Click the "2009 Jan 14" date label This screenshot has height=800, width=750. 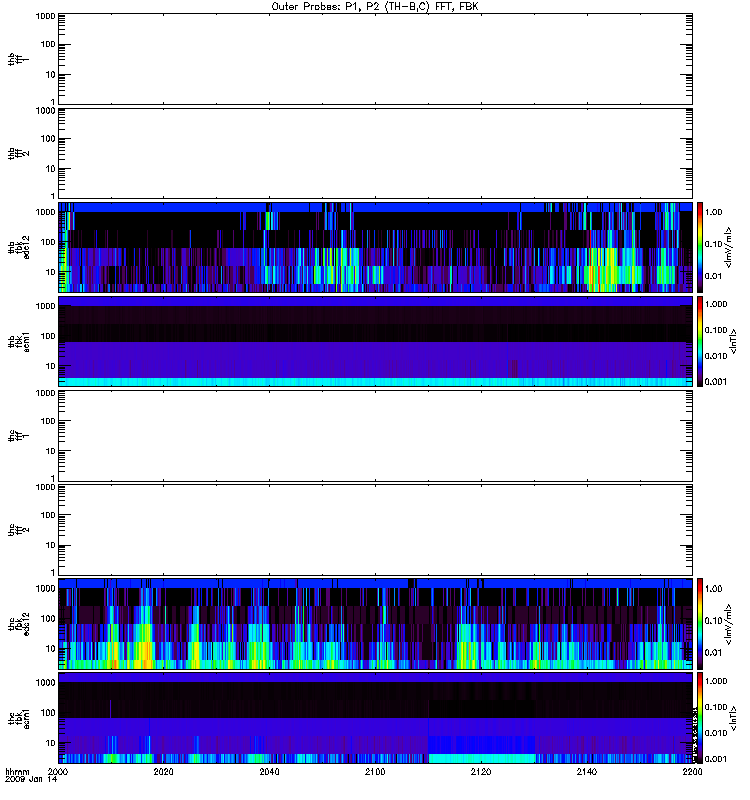[31, 780]
